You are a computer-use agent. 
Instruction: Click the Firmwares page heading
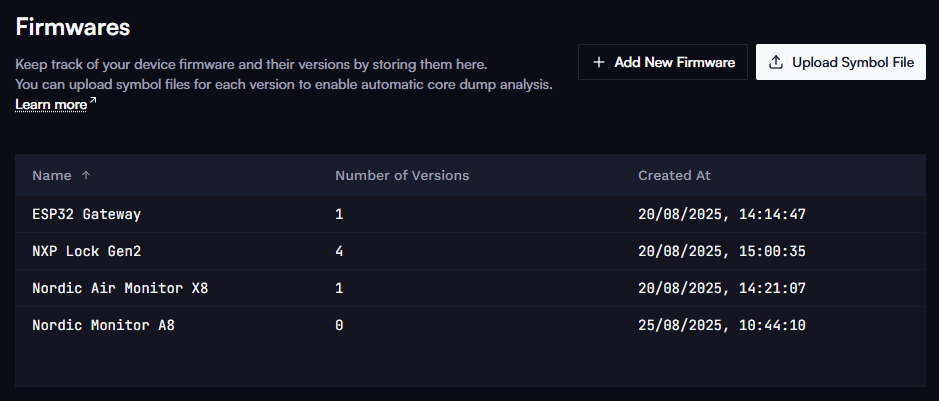pyautogui.click(x=72, y=27)
